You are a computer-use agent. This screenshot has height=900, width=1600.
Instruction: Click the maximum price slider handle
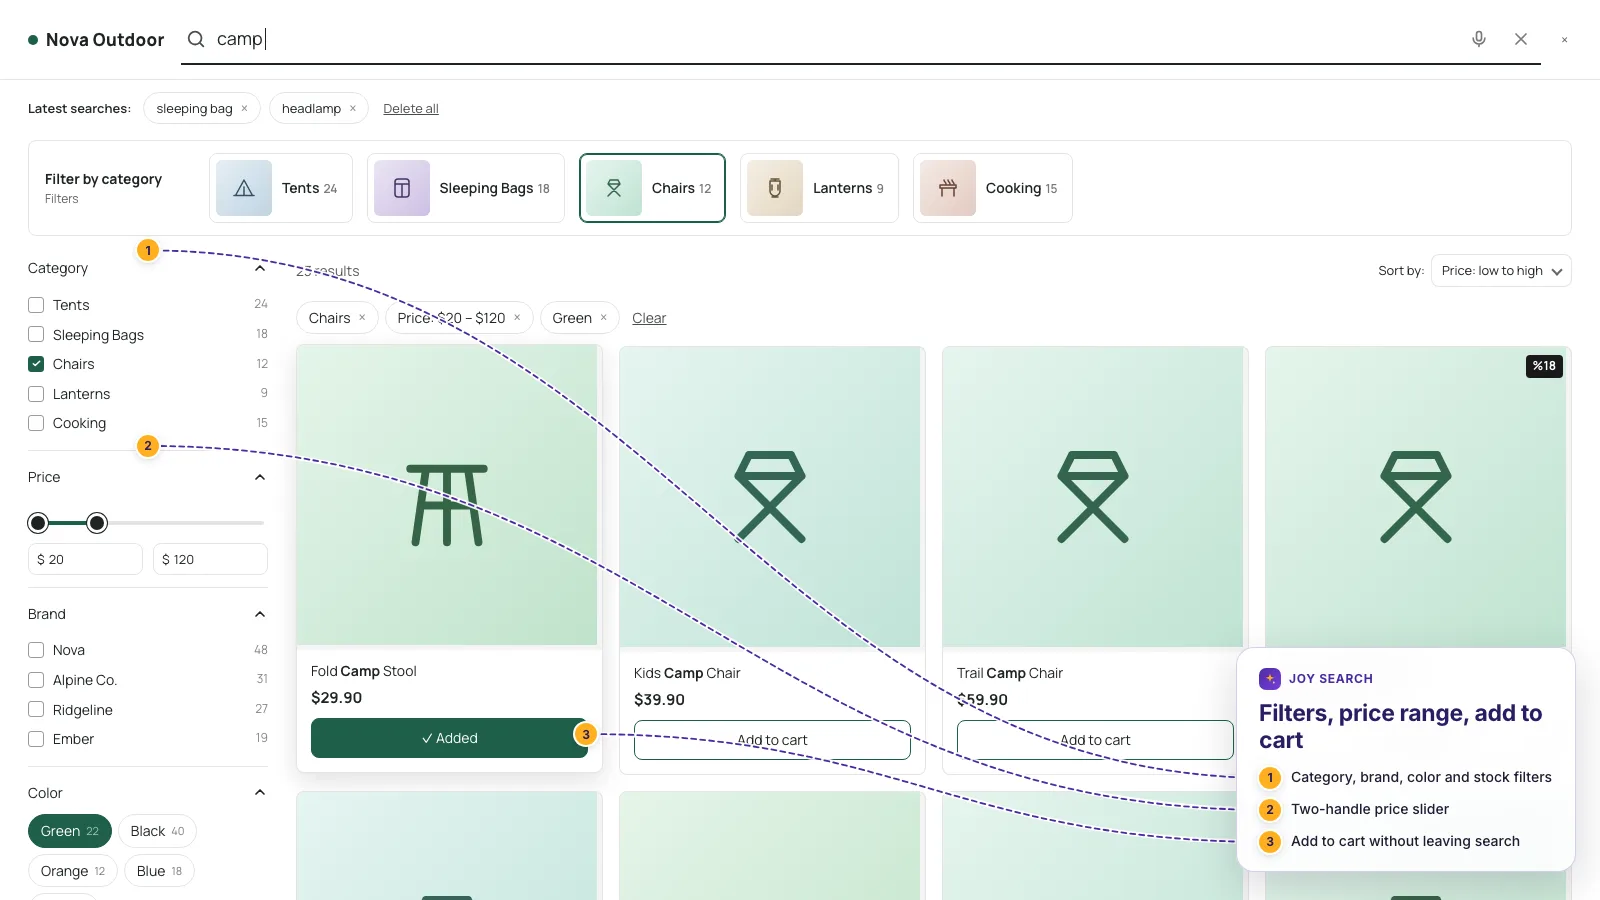pos(97,523)
